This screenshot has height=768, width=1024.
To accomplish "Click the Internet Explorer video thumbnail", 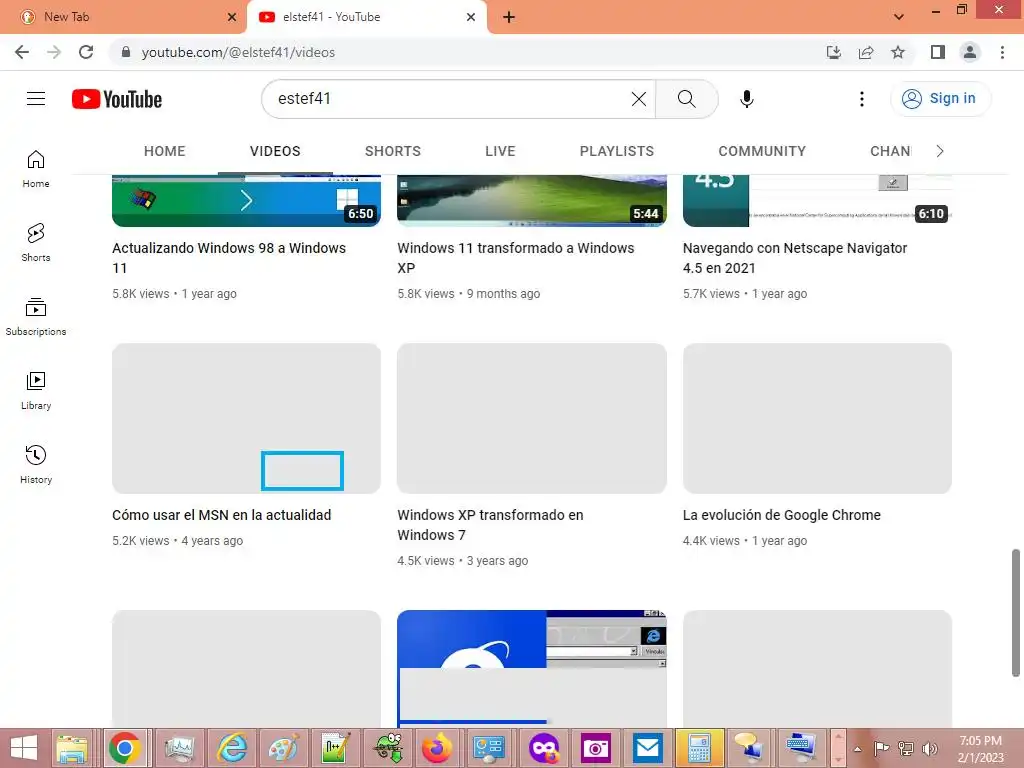I will [532, 668].
